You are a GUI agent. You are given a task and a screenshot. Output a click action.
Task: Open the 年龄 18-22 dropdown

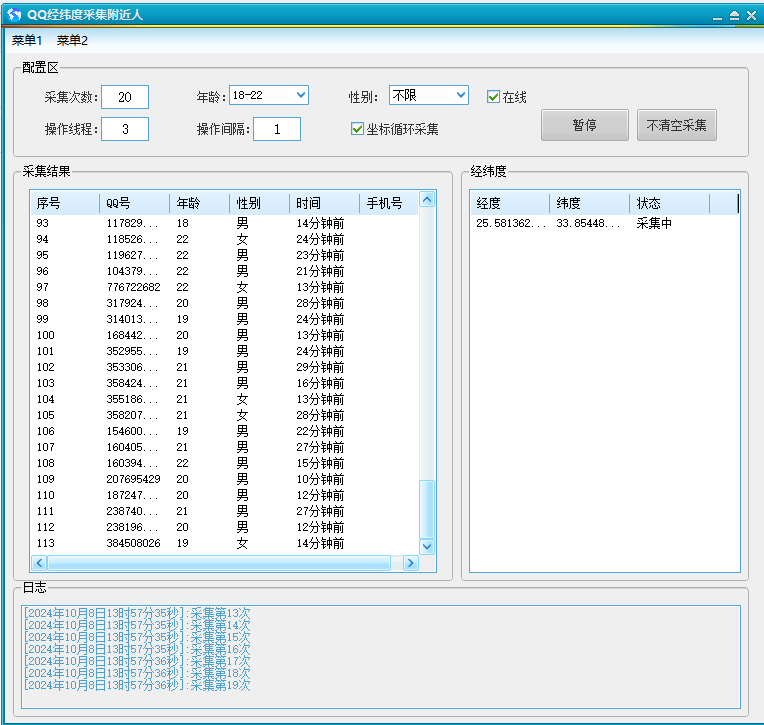(x=268, y=95)
